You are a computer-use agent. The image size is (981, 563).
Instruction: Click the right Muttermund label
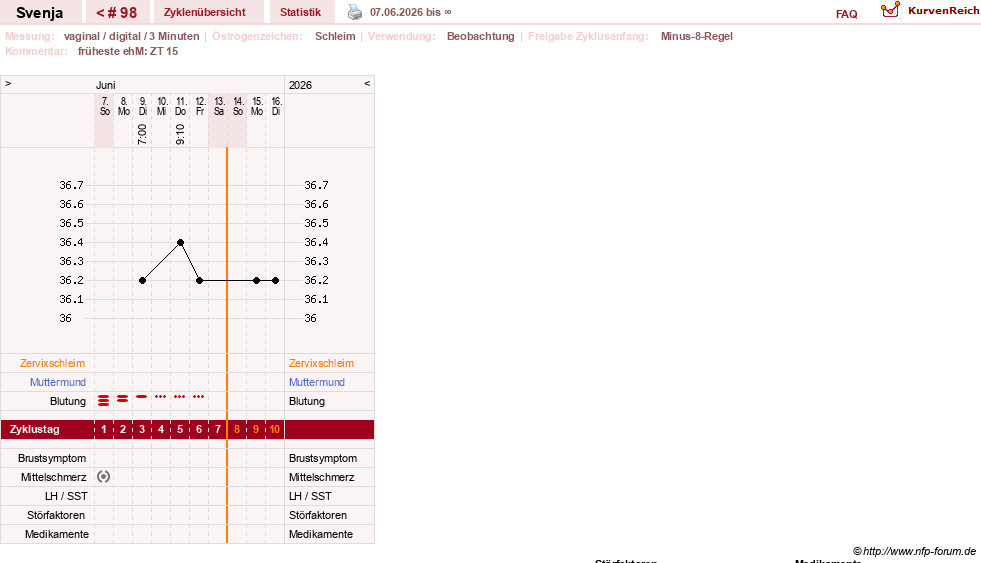pos(317,382)
